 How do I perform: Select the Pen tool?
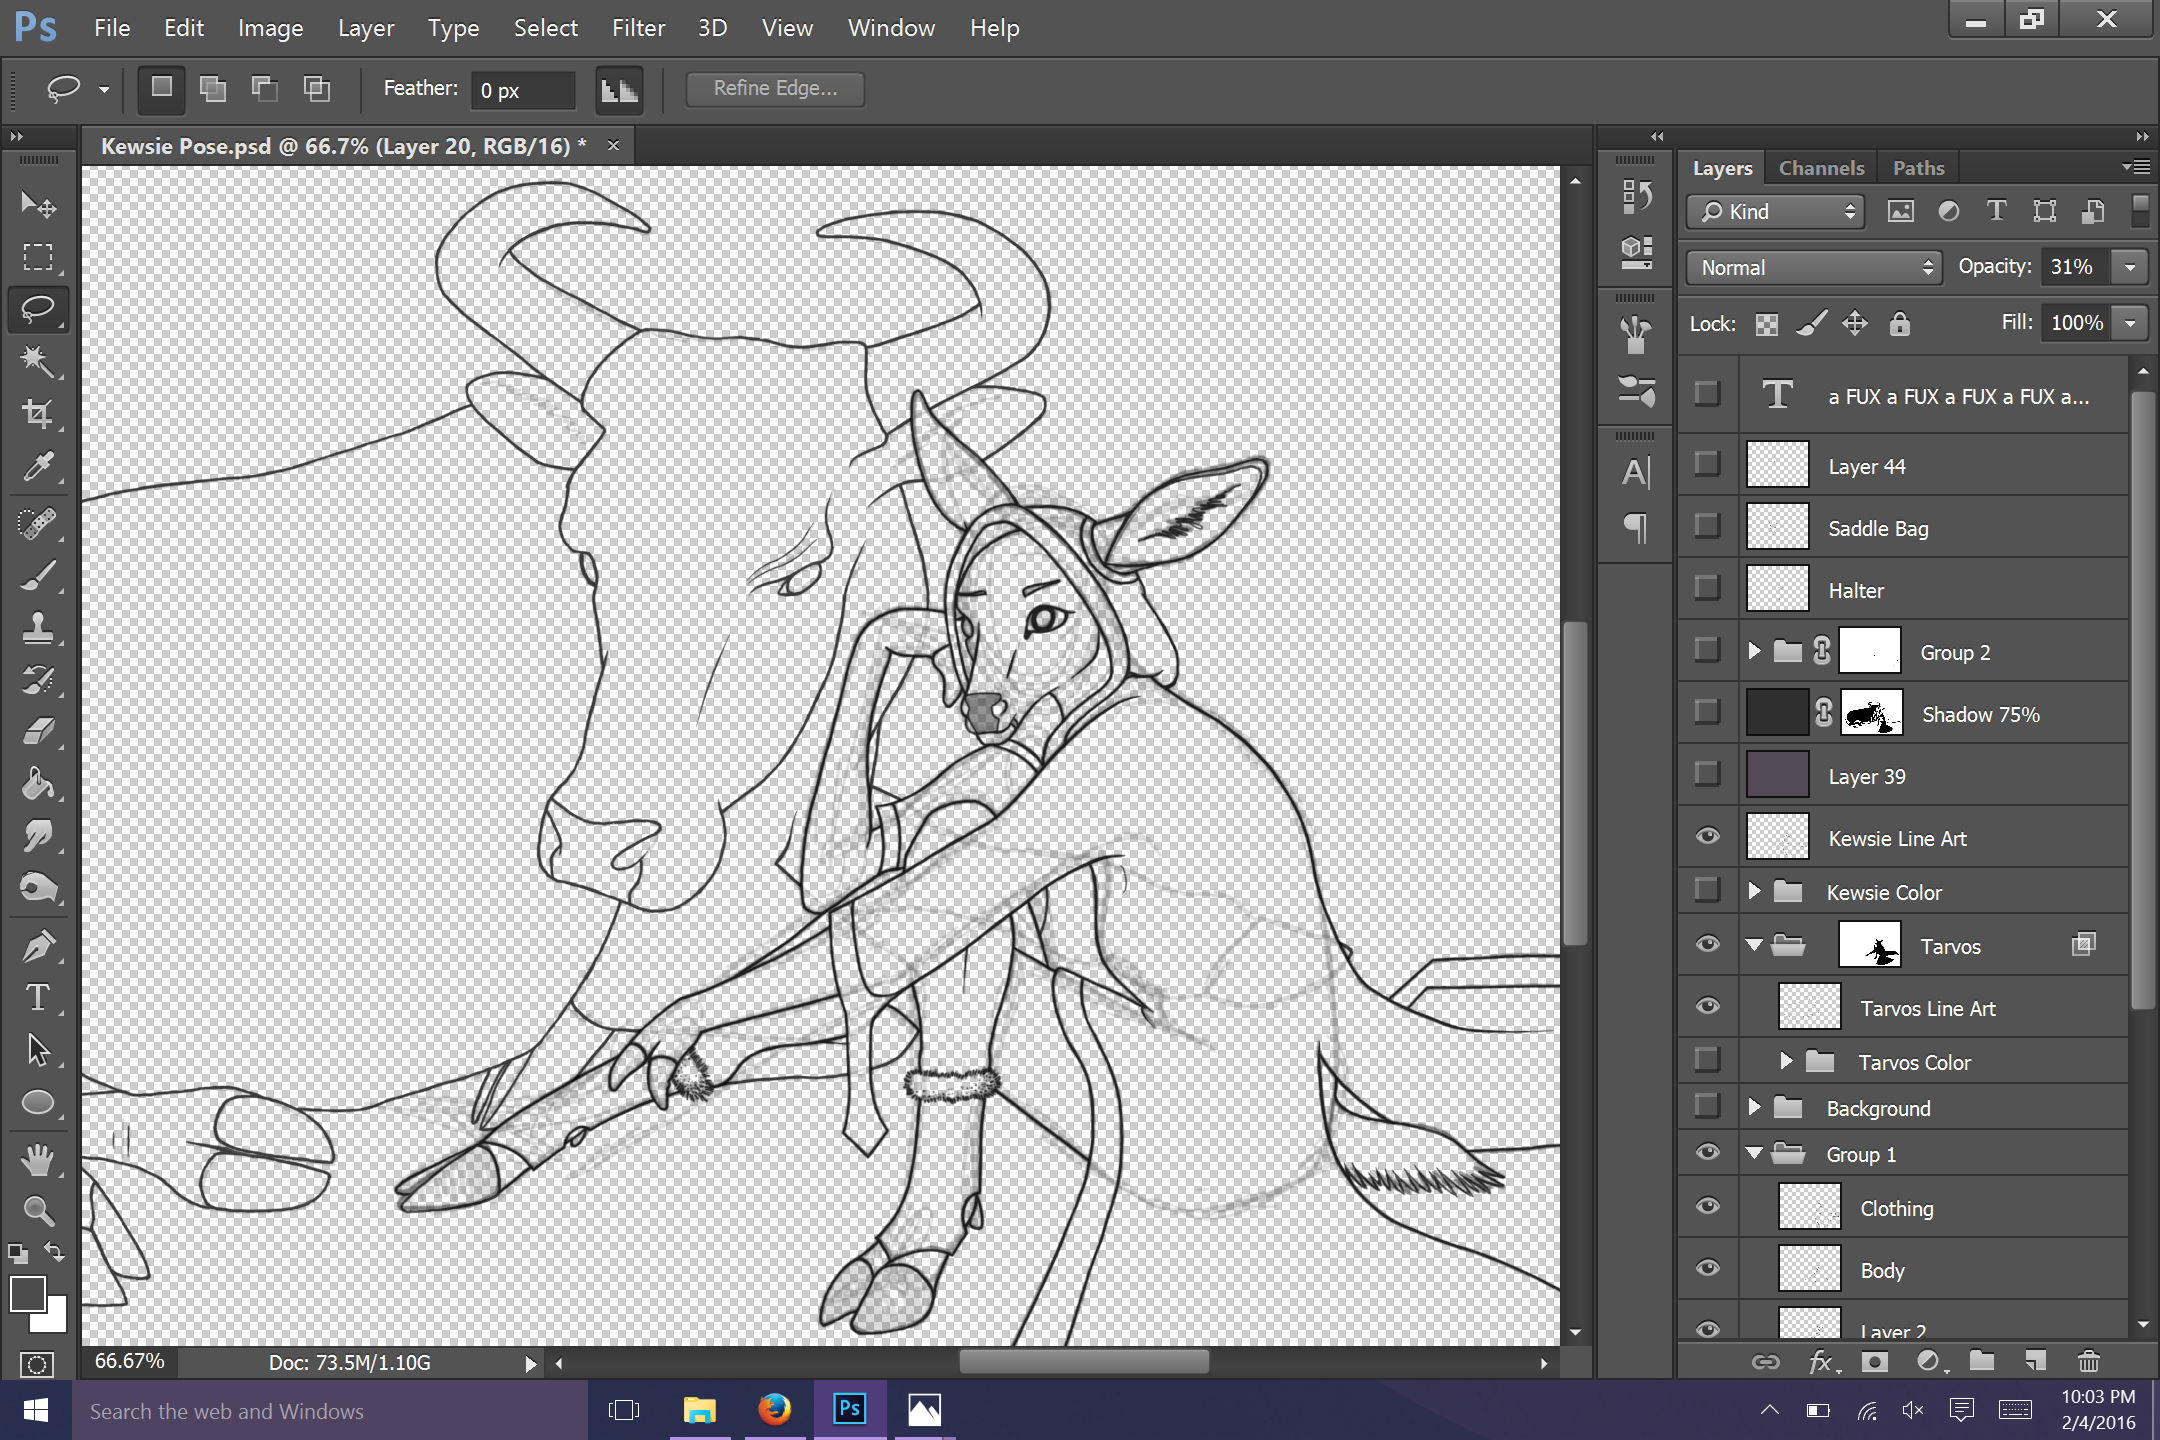[x=38, y=945]
